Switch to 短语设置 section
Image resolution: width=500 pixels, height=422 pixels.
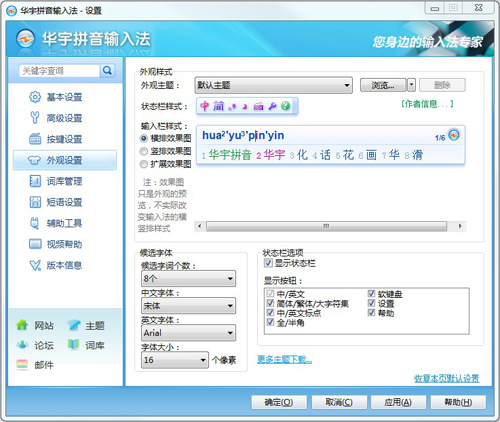64,202
